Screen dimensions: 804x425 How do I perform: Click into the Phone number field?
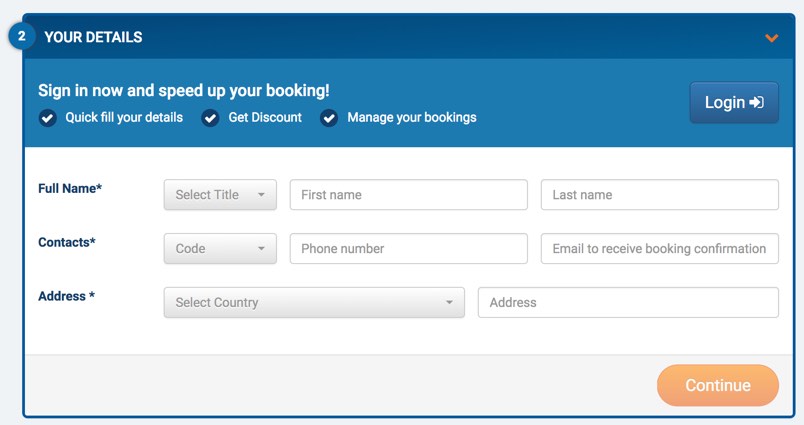409,249
